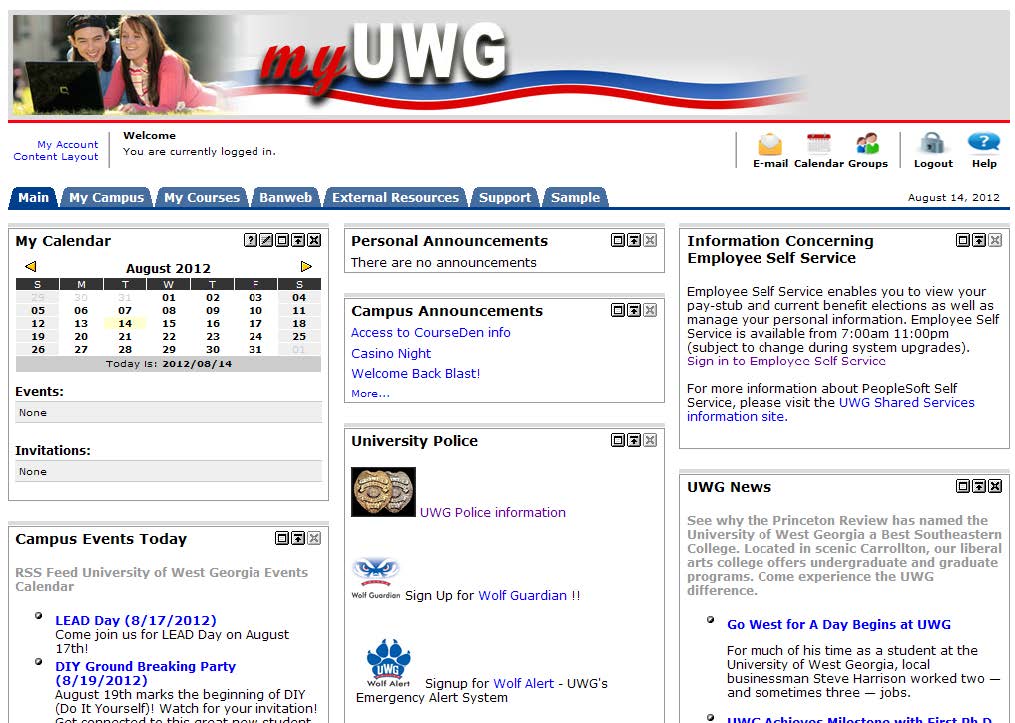The image size is (1015, 723).
Task: Open My Calendar help icon
Action: coord(251,240)
